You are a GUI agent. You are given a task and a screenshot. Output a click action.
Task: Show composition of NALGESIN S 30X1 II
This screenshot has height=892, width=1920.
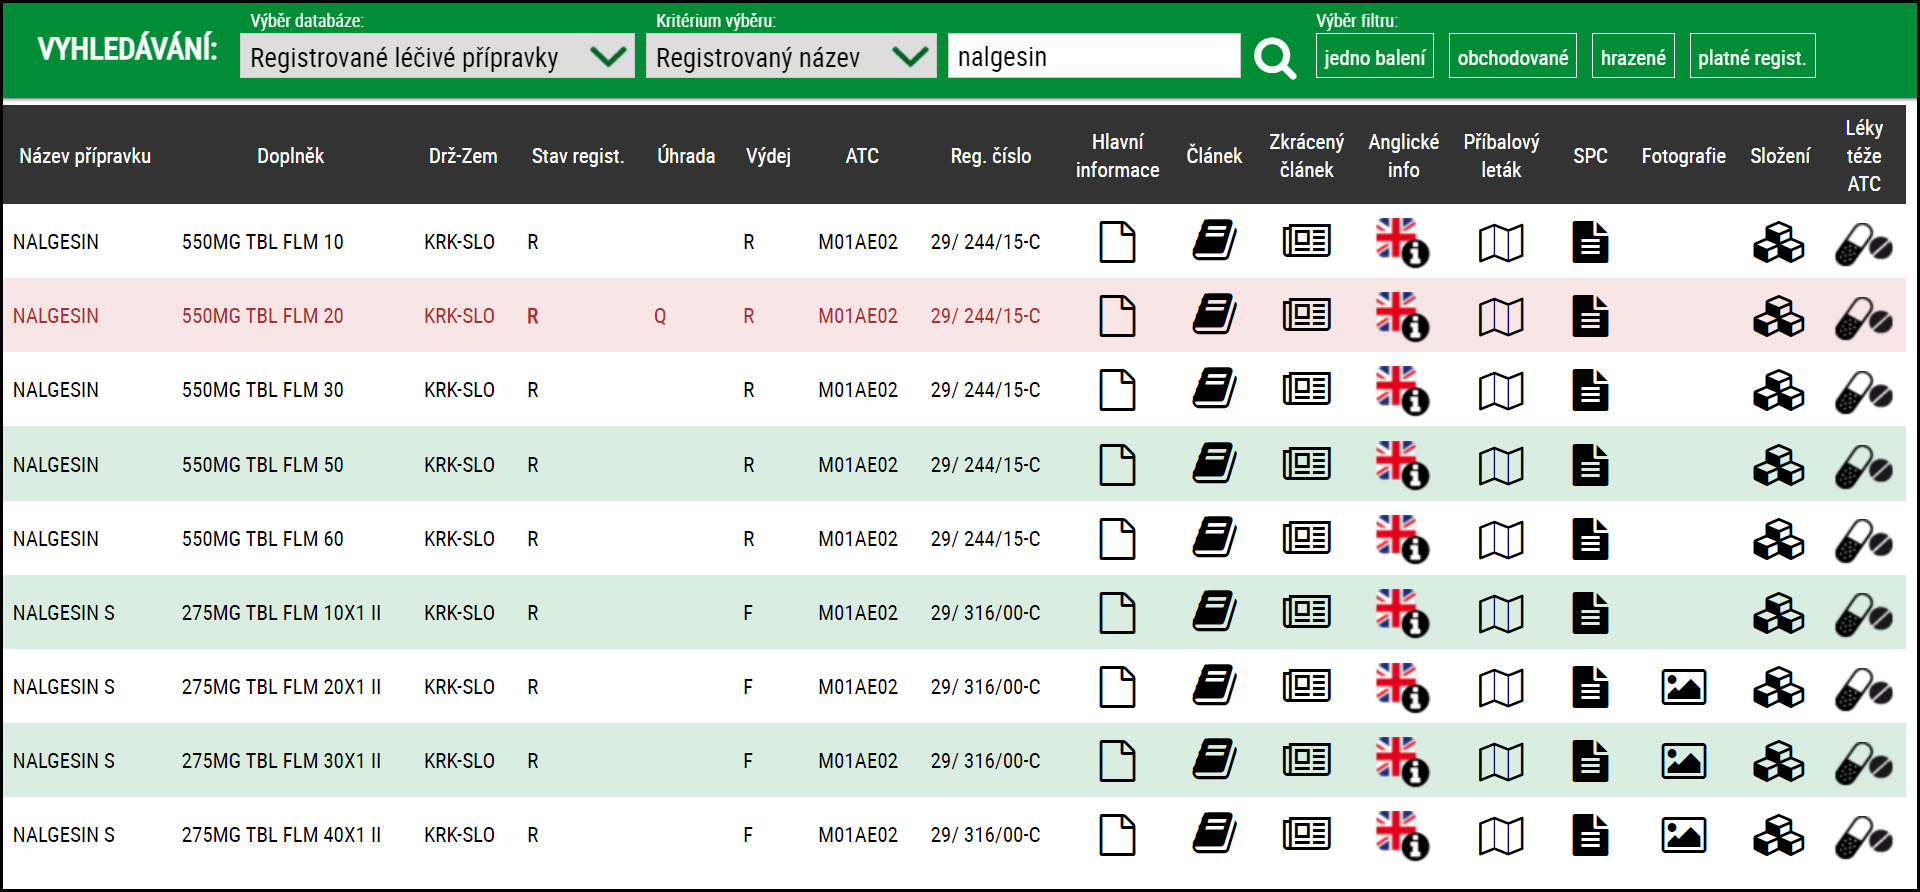(1779, 761)
